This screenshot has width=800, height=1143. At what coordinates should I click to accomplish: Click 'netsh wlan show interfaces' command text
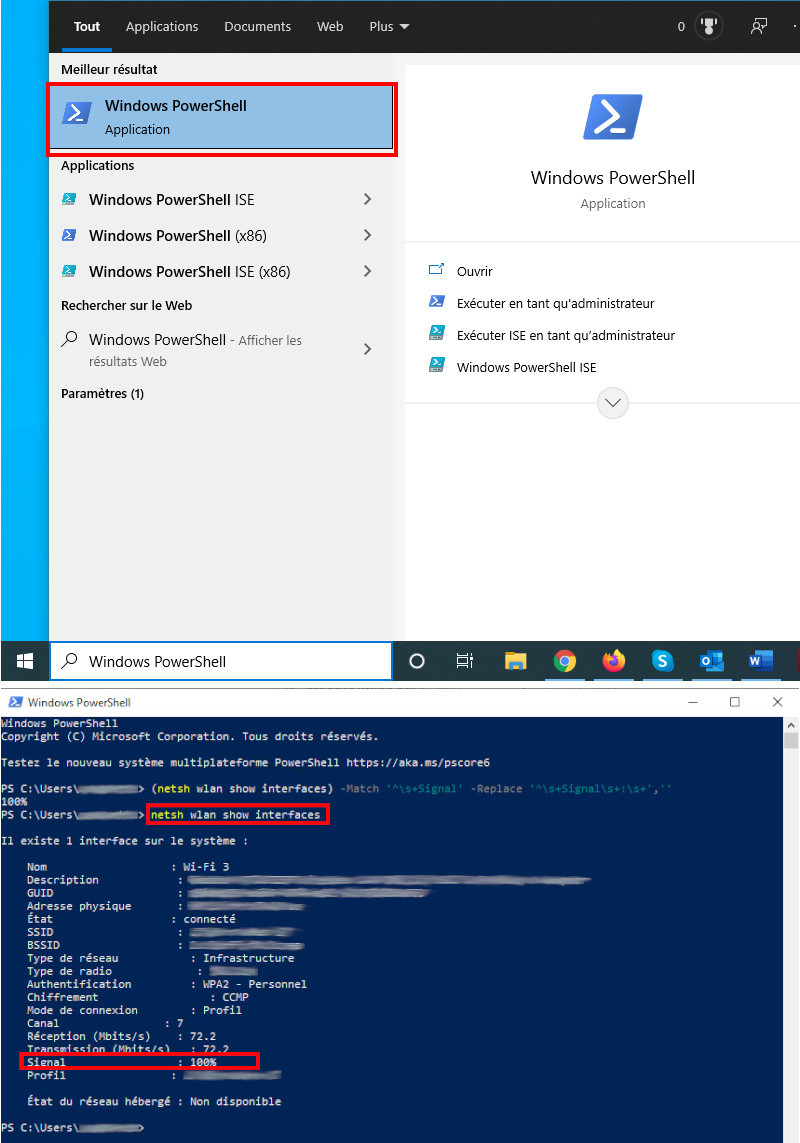(236, 814)
